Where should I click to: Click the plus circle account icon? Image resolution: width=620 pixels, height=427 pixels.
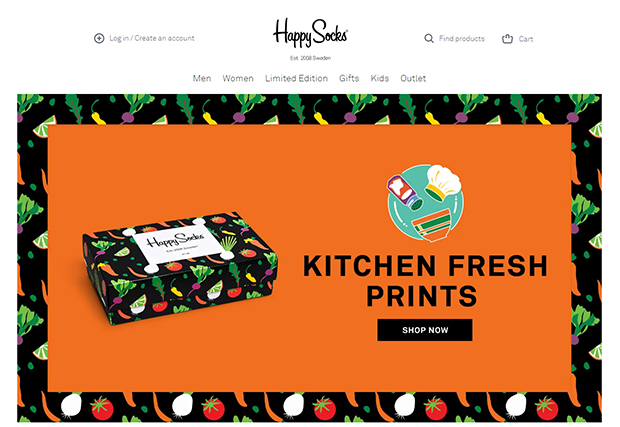[x=99, y=38]
